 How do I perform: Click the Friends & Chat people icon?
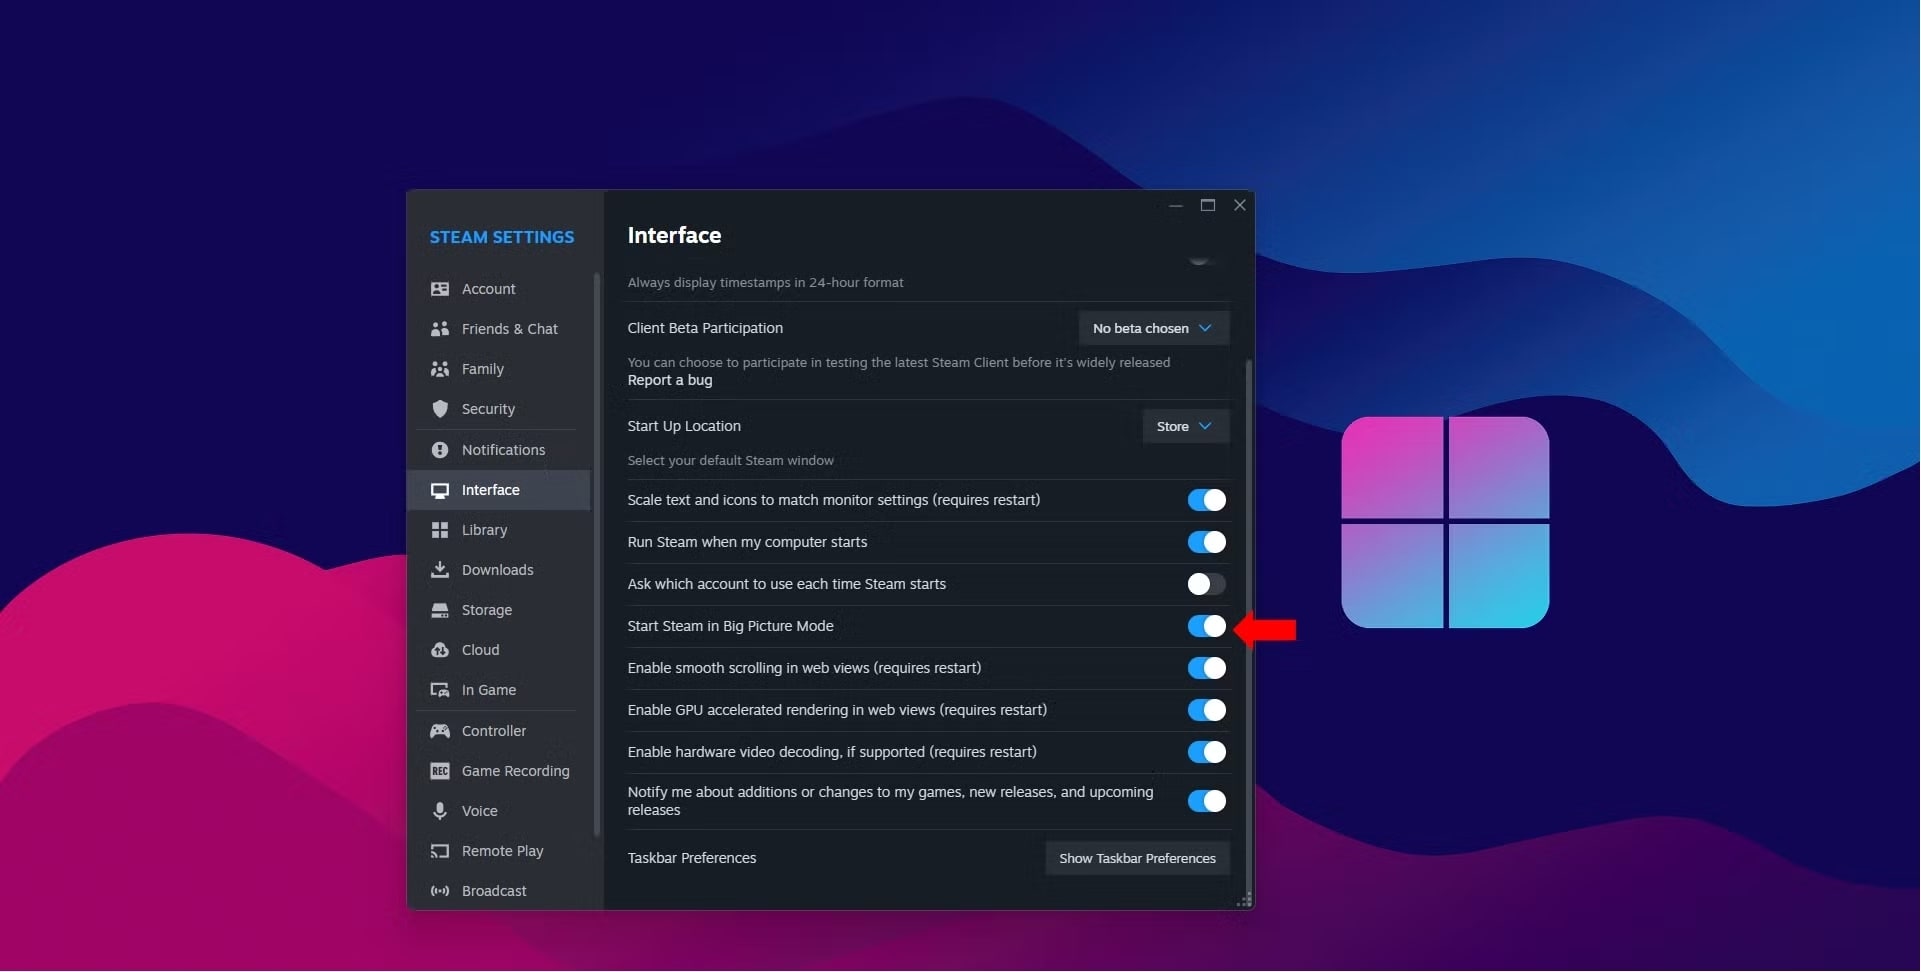coord(440,329)
